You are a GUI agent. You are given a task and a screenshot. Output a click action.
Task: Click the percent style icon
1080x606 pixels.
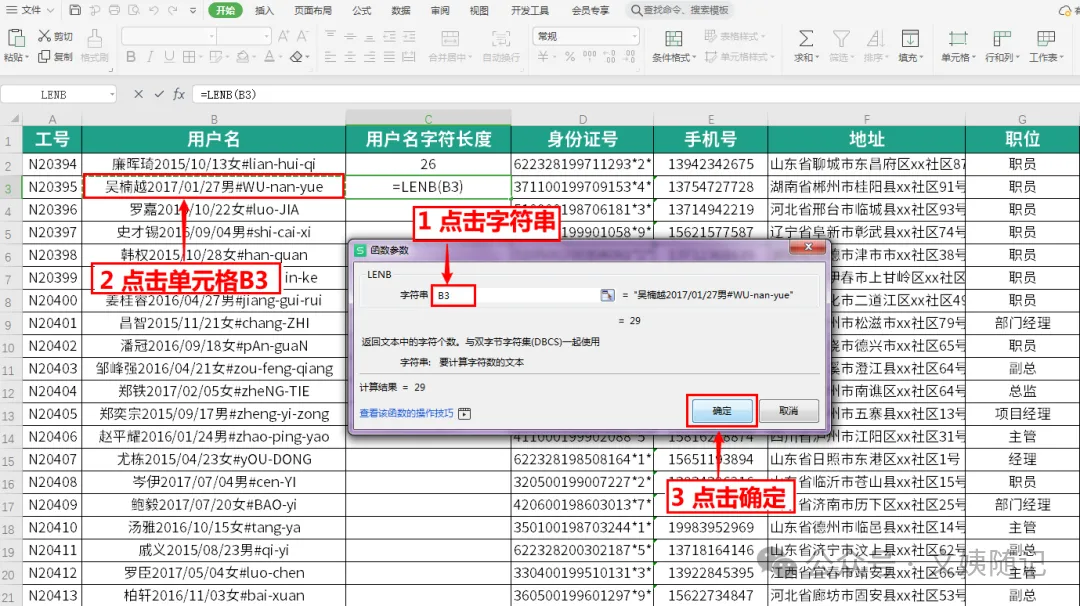point(570,57)
